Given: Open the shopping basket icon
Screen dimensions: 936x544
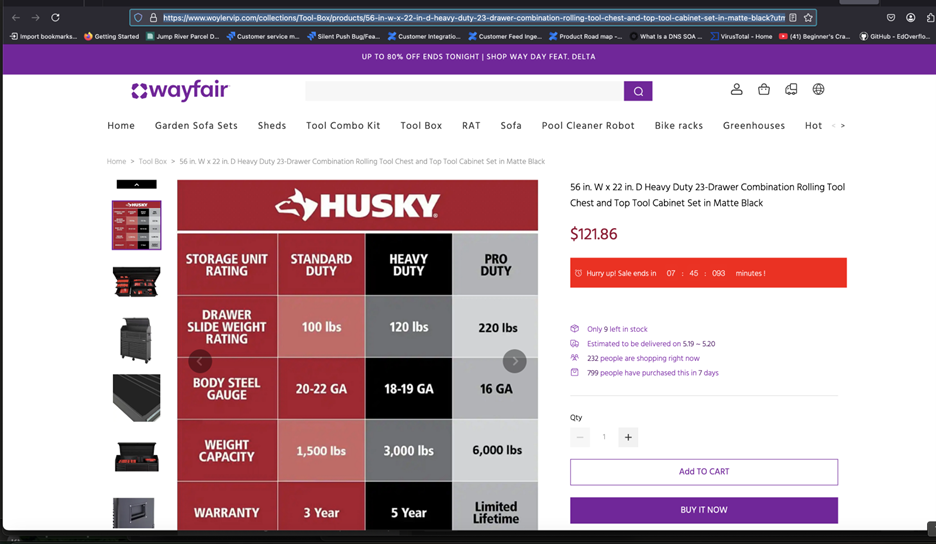Looking at the screenshot, I should point(763,90).
